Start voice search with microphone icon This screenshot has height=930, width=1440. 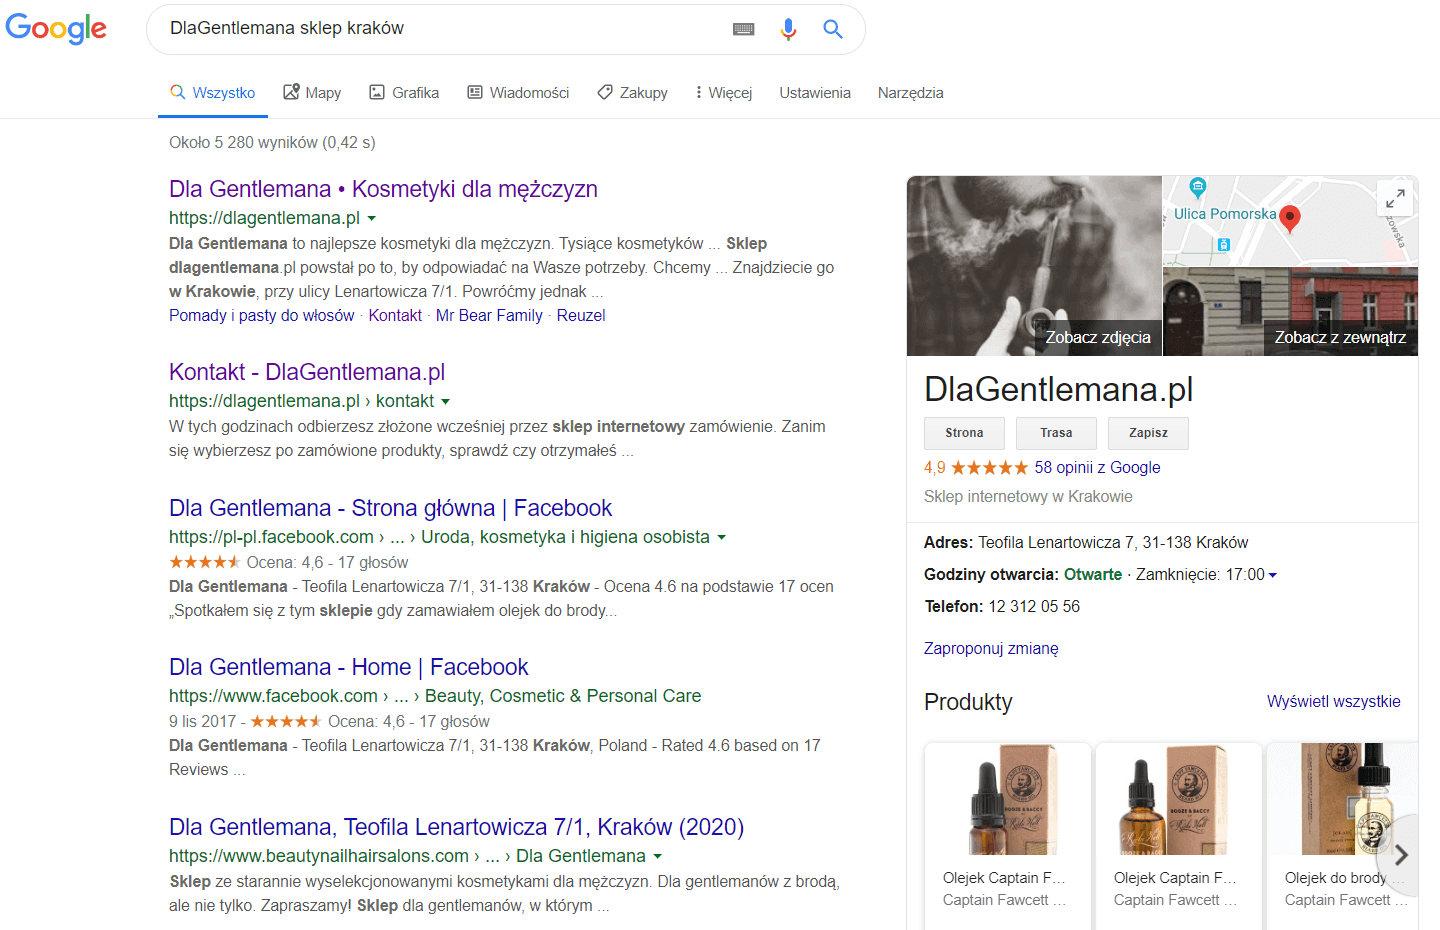(x=788, y=29)
